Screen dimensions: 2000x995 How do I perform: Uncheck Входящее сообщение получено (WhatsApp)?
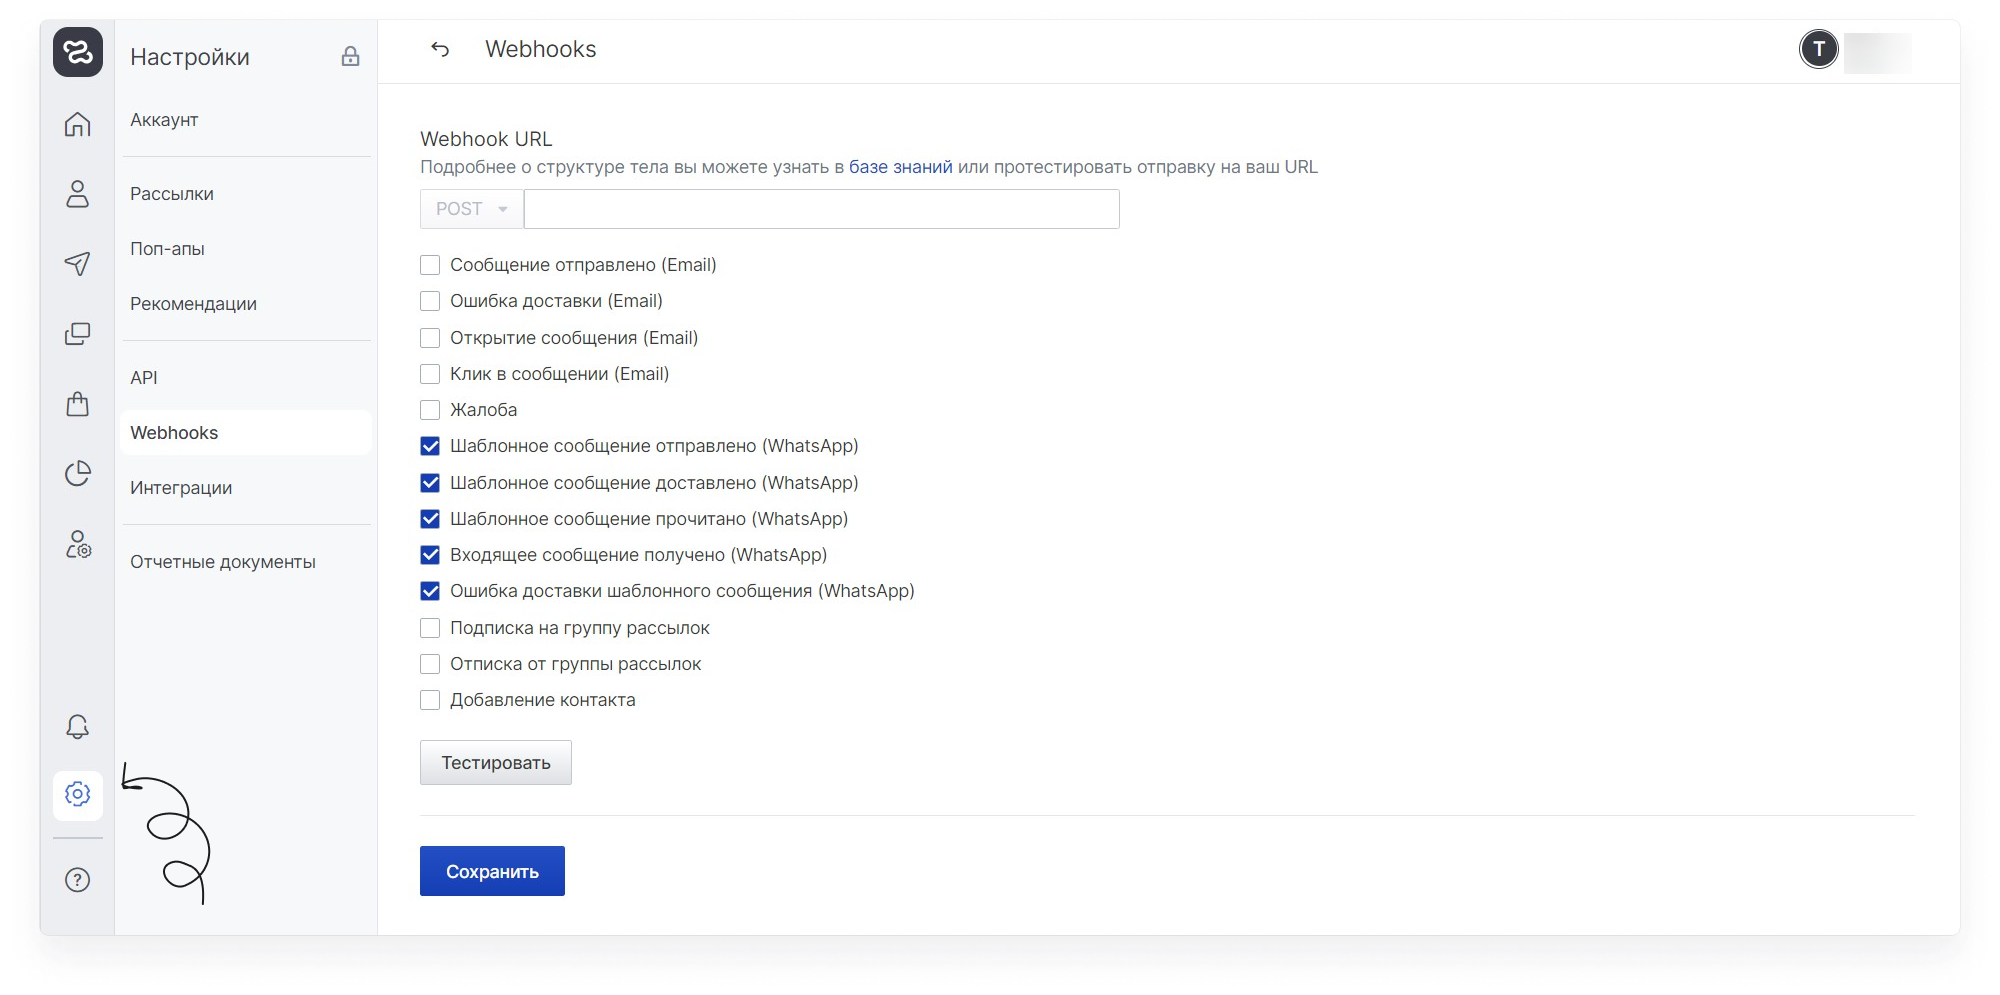(430, 555)
